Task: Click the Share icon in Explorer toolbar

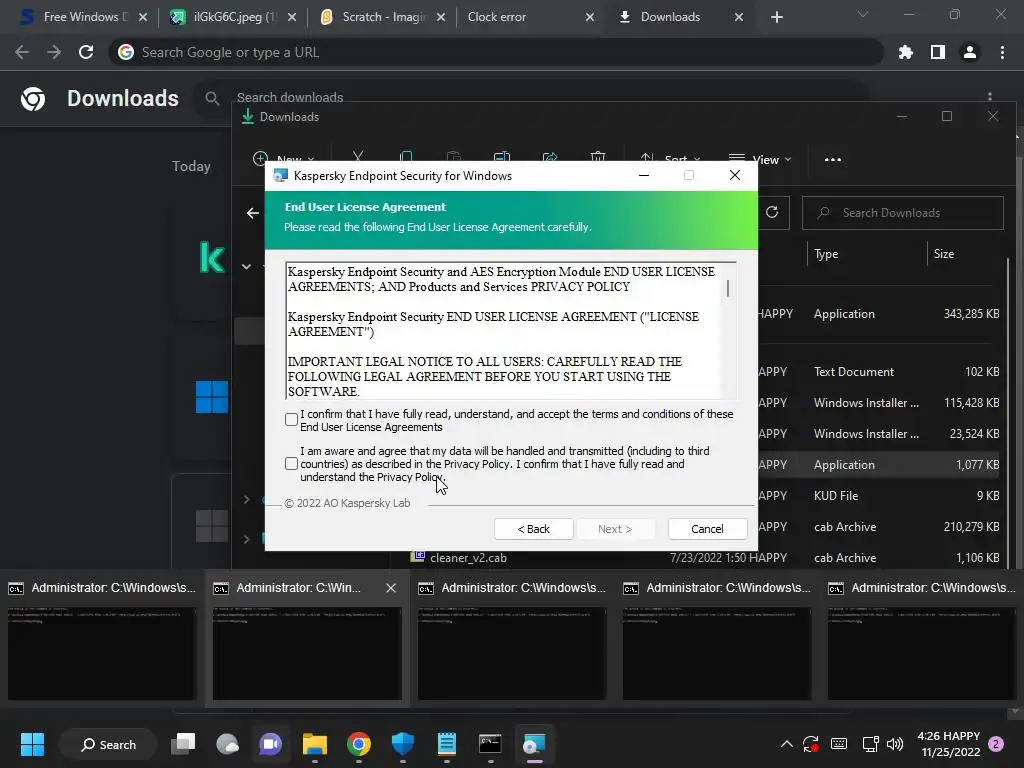Action: (550, 157)
